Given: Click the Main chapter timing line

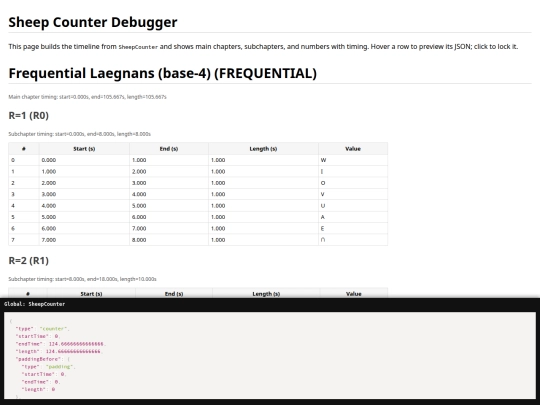Looking at the screenshot, I should click(87, 97).
